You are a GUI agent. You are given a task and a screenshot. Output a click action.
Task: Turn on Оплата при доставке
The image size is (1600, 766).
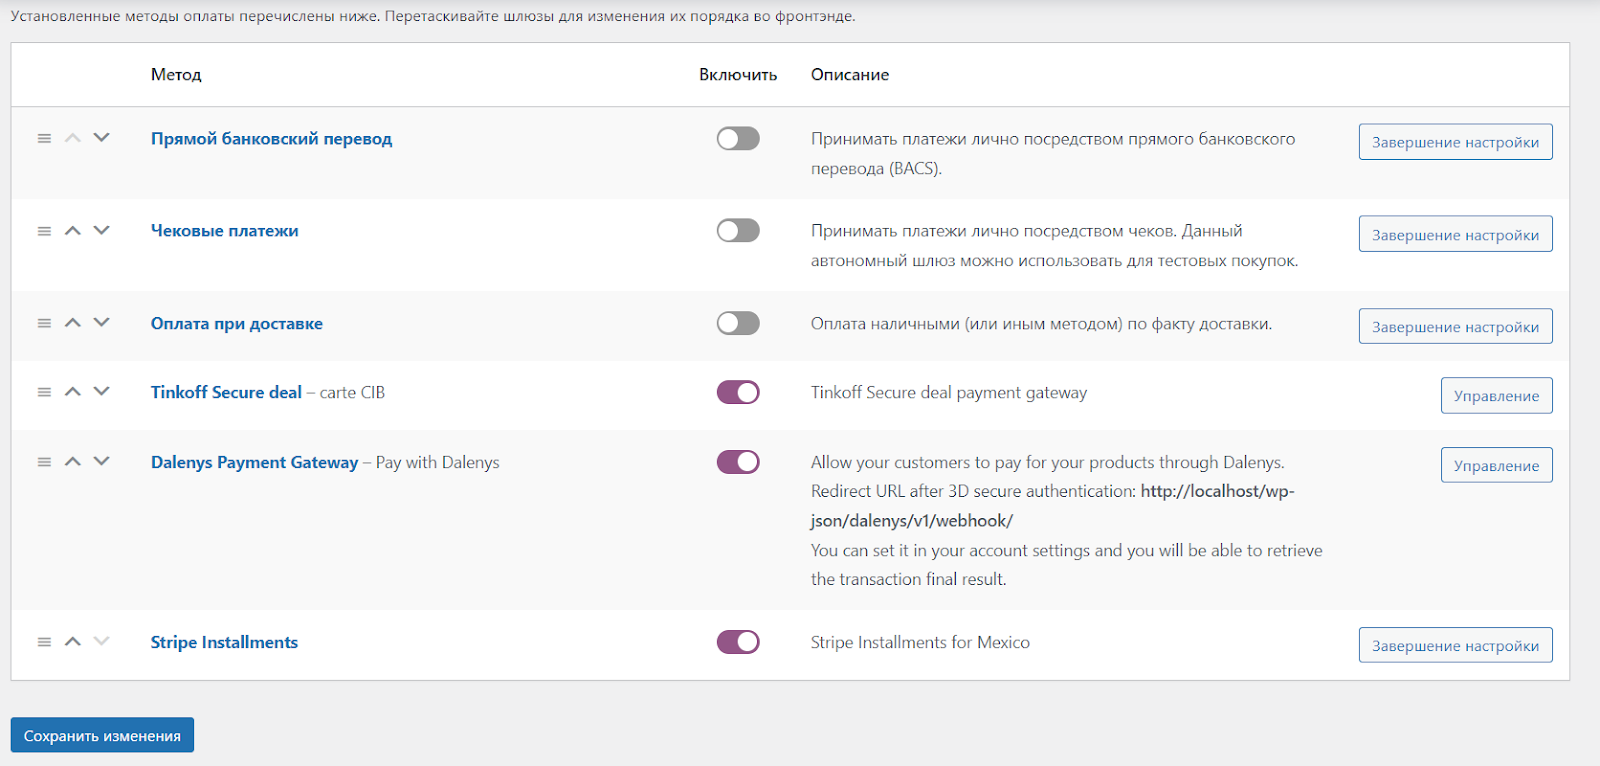[738, 323]
